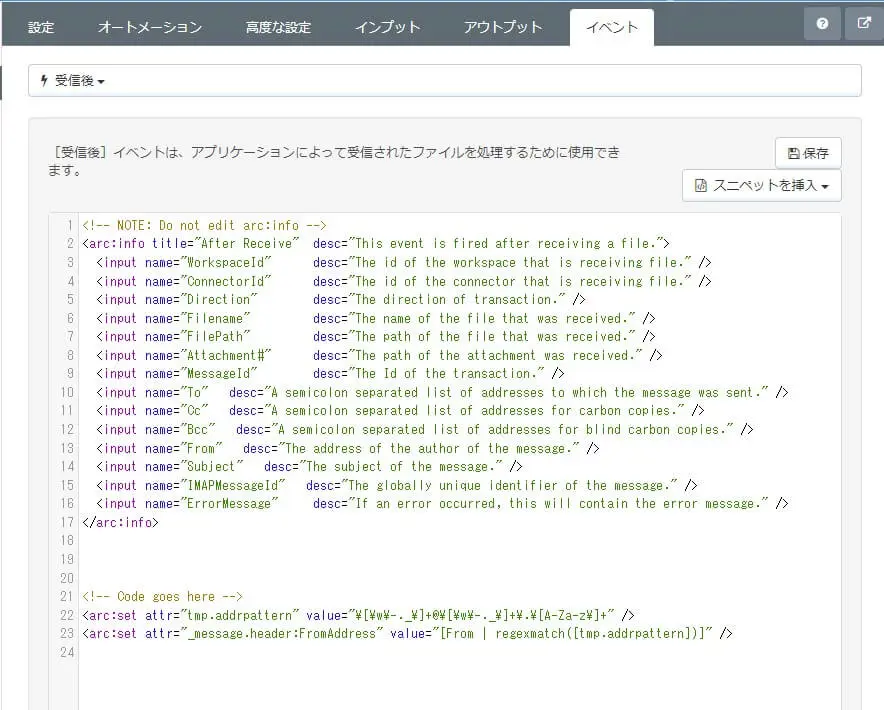Screen dimensions: 884x710
Task: Click the ErrorMessage input definition line
Action: point(442,504)
